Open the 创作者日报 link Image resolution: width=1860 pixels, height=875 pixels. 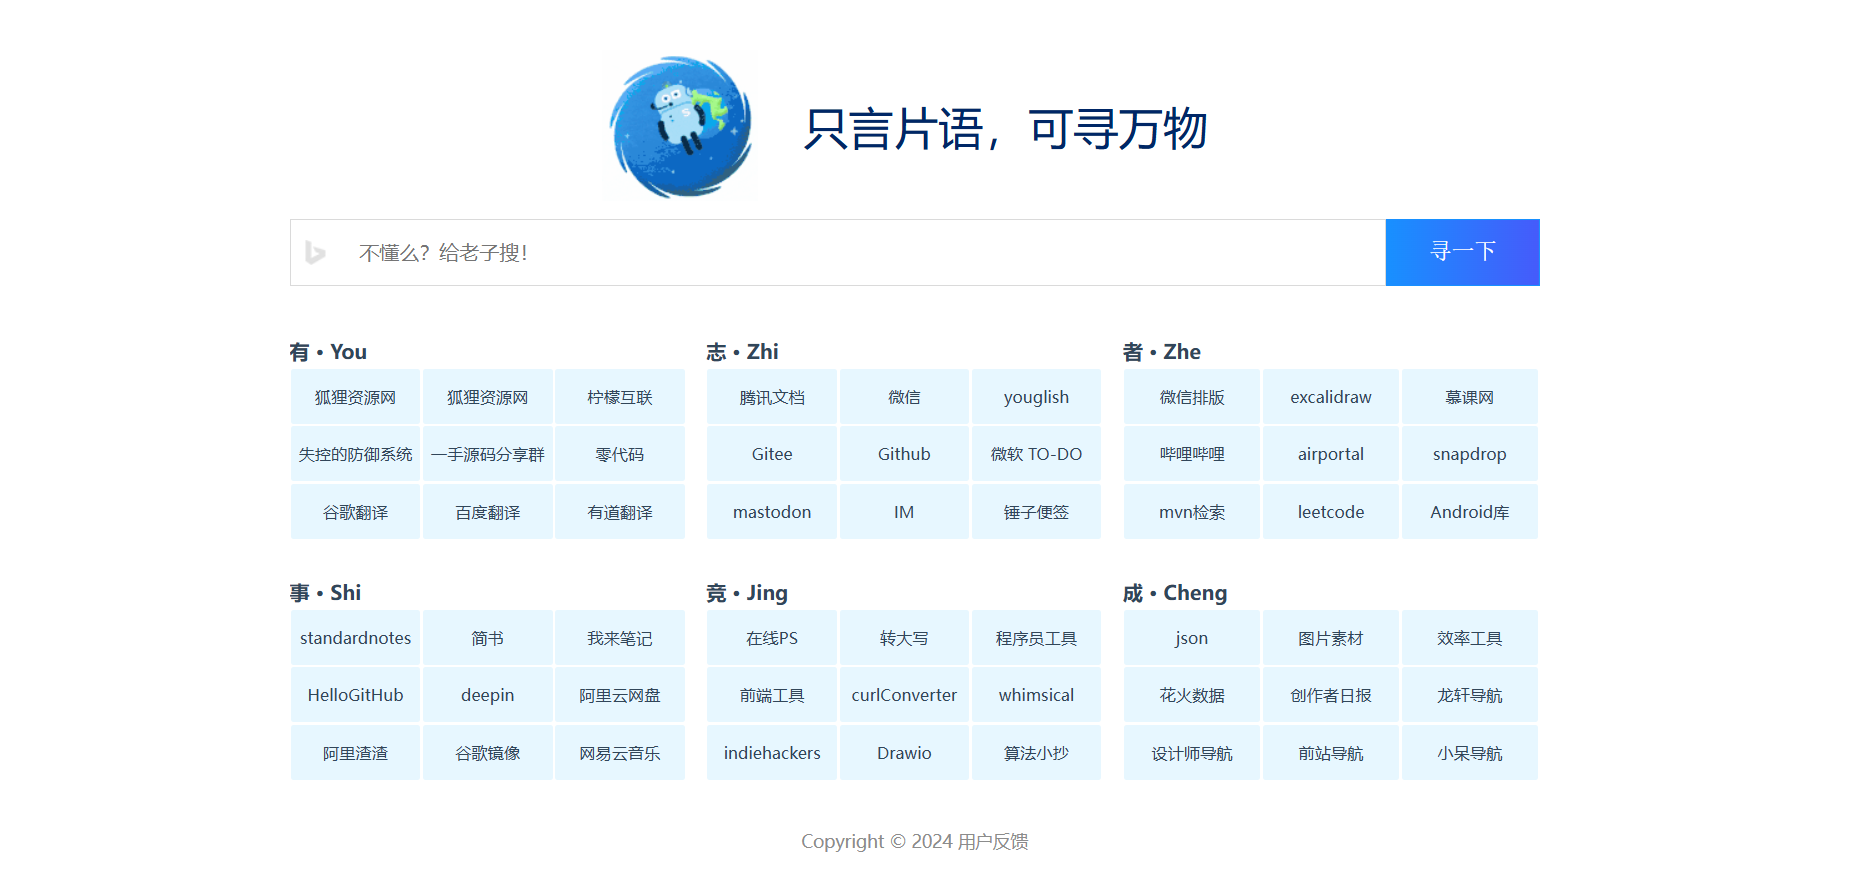click(1331, 695)
